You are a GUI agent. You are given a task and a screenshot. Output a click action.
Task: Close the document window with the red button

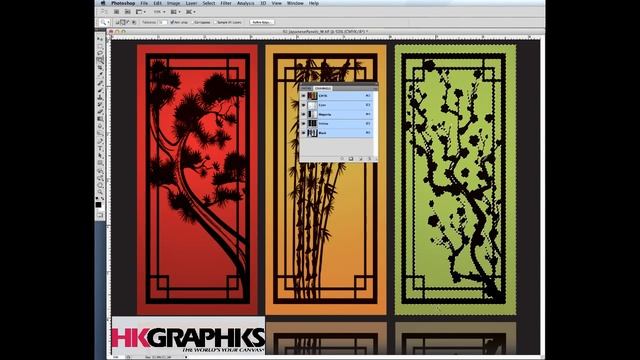pos(111,31)
